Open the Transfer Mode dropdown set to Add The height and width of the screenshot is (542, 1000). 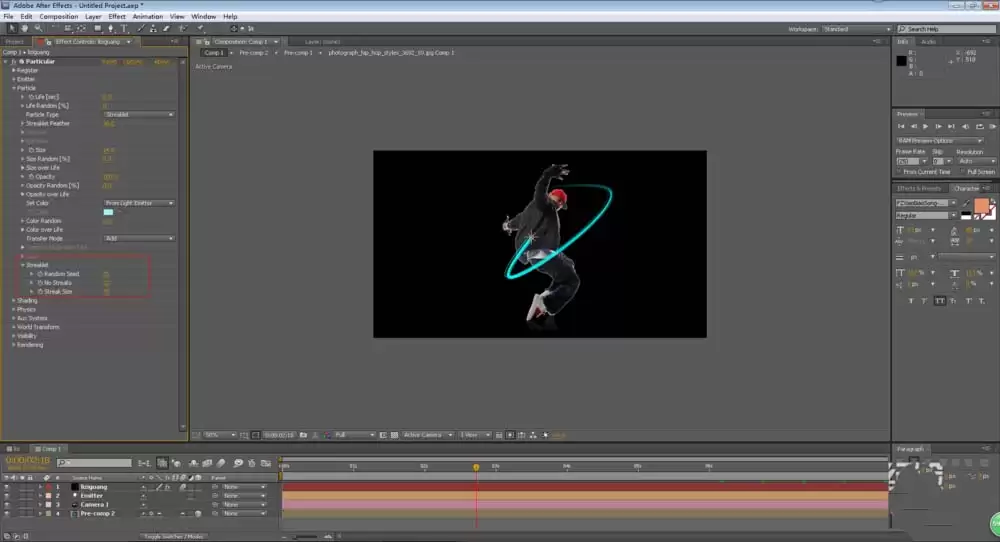pyautogui.click(x=138, y=238)
